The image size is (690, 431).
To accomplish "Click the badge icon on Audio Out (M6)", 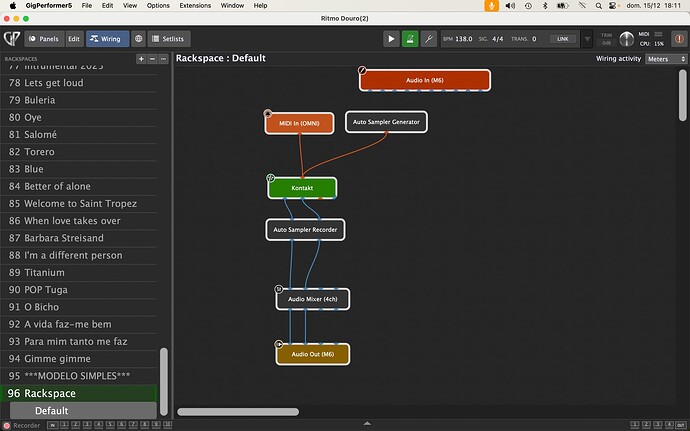I will click(x=279, y=344).
